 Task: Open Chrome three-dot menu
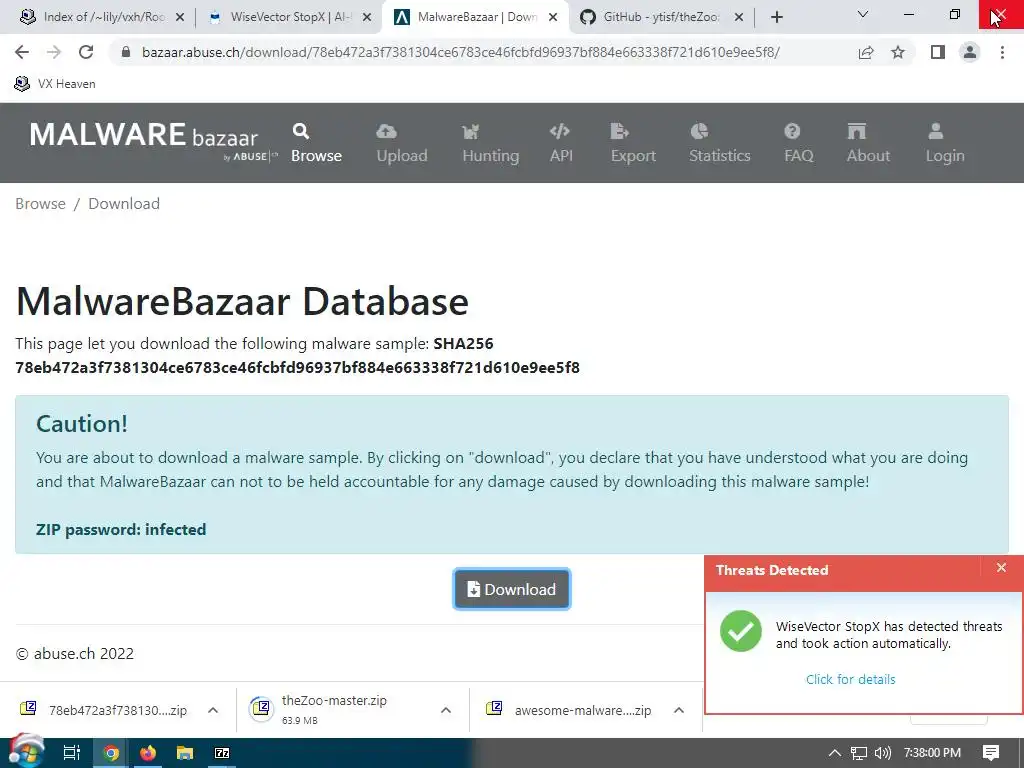pos(1002,52)
